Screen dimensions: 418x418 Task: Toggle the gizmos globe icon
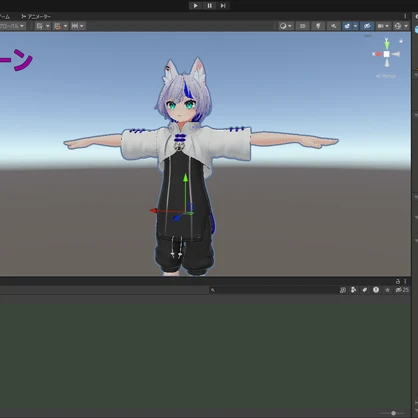(398, 26)
